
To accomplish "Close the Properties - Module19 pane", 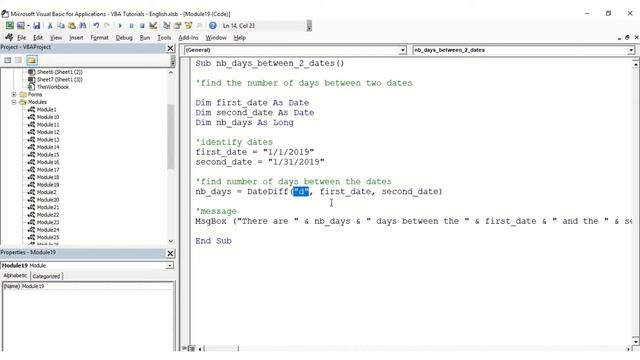I will click(171, 253).
